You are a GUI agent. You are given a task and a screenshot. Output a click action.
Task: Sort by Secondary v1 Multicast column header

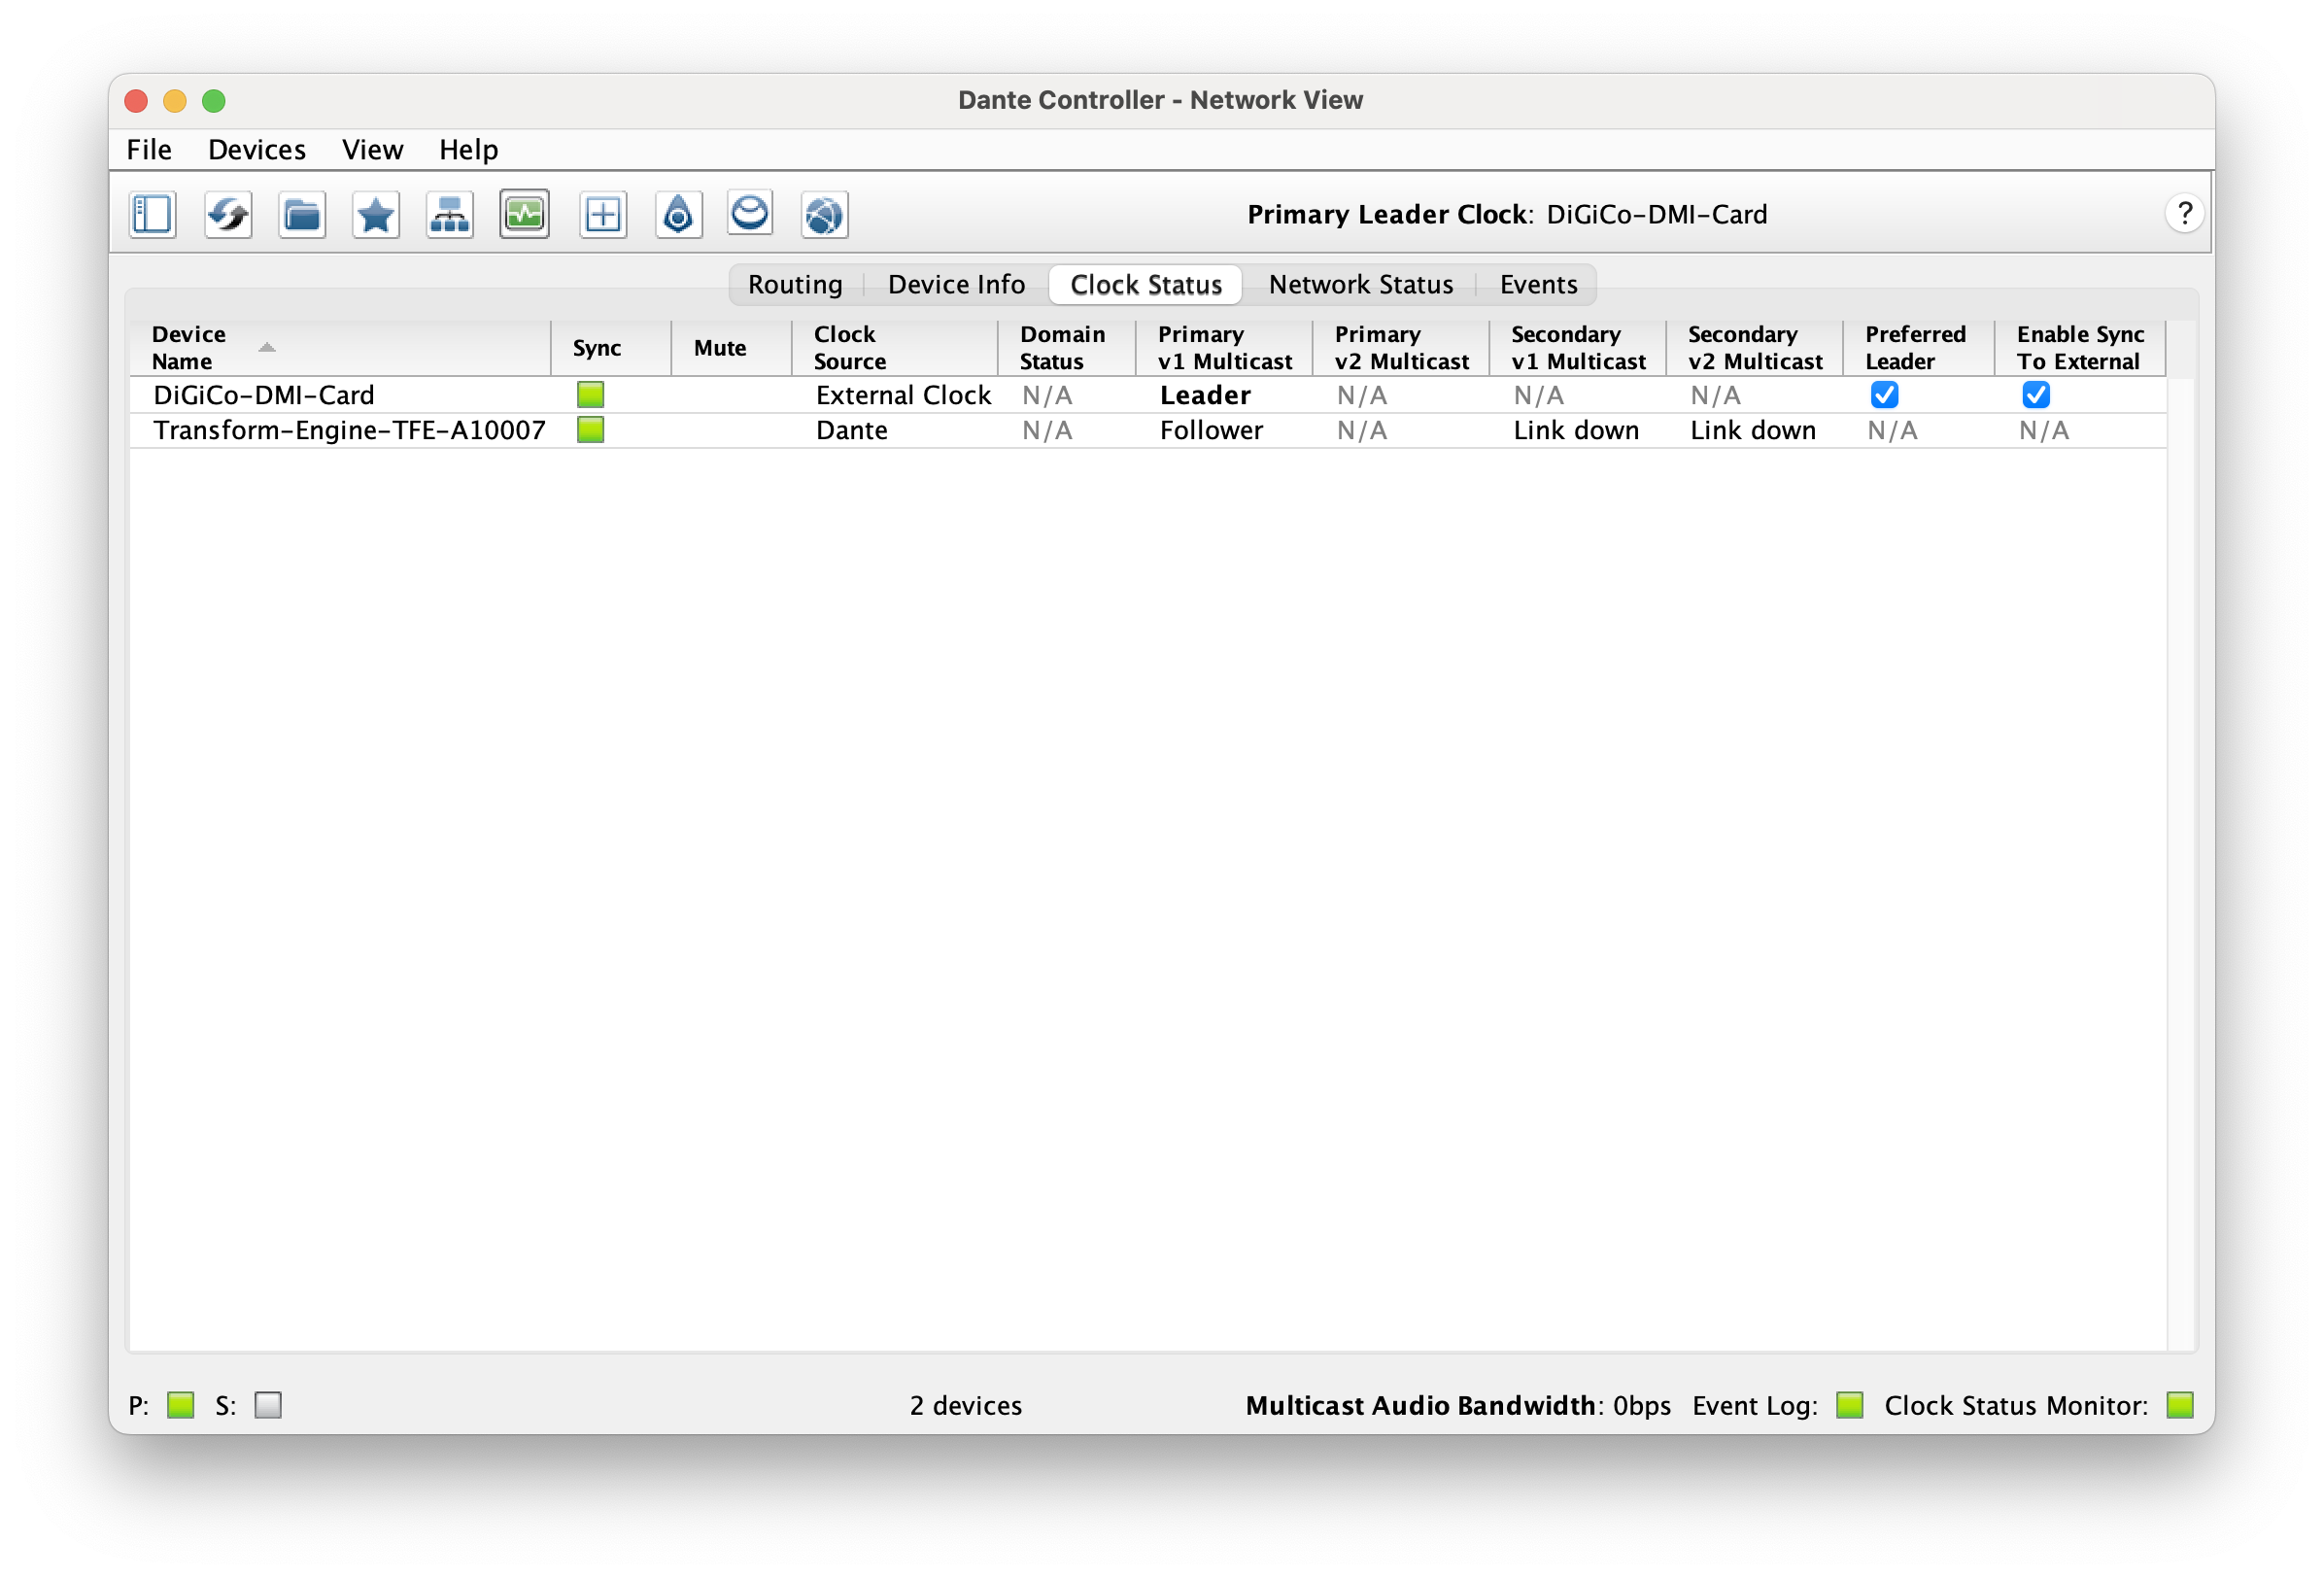(x=1578, y=348)
